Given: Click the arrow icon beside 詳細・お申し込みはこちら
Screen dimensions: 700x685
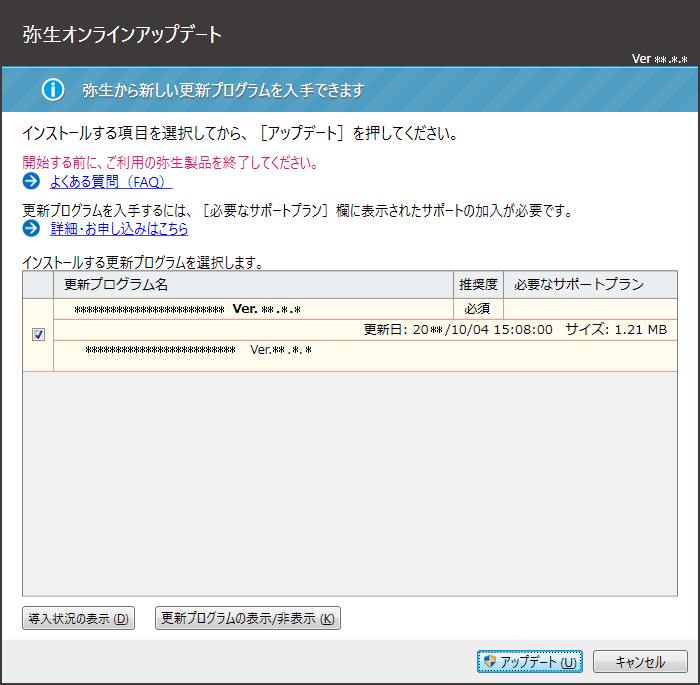Looking at the screenshot, I should point(31,228).
